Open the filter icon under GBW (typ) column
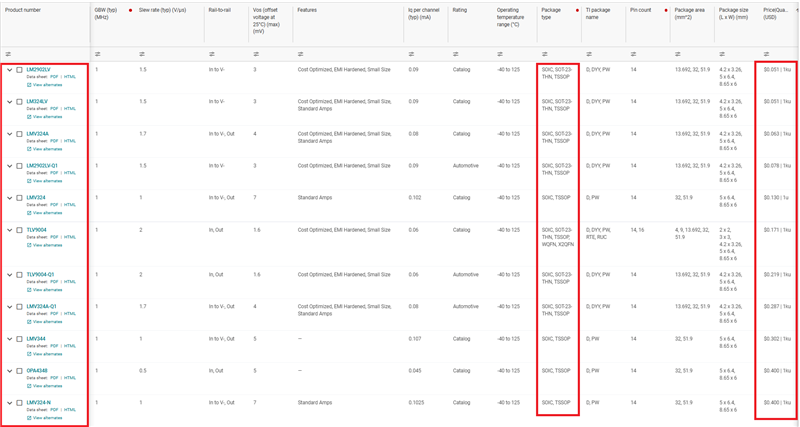This screenshot has width=800, height=427. pyautogui.click(x=97, y=54)
